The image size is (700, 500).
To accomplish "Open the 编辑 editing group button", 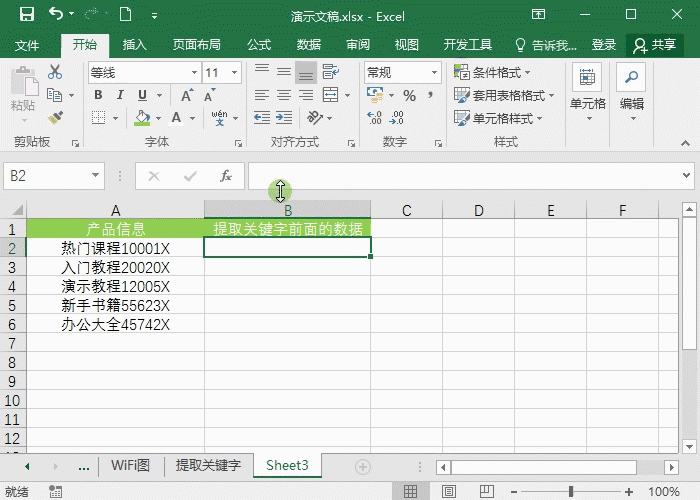I will click(x=632, y=94).
